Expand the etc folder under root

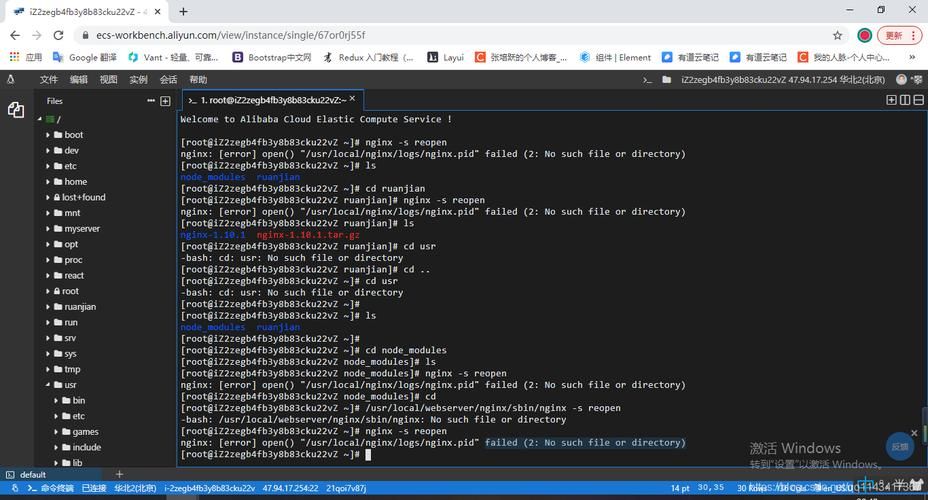48,166
